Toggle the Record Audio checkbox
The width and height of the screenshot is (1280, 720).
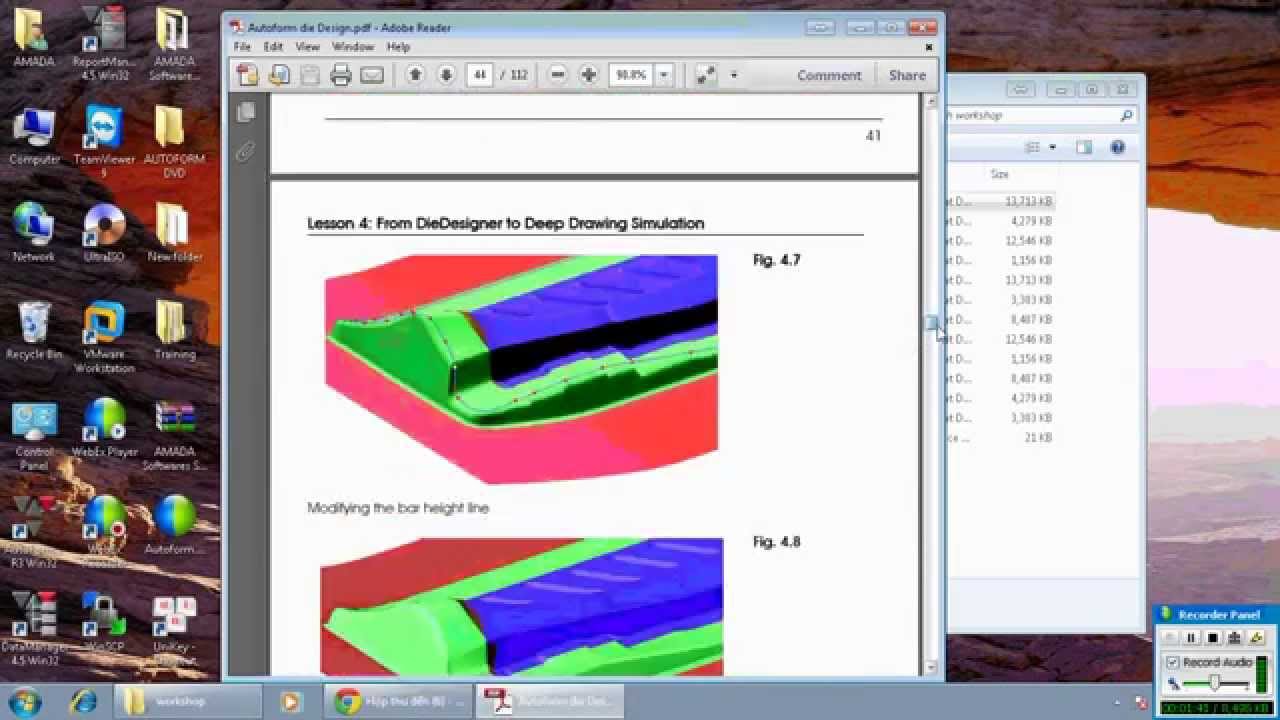tap(1173, 662)
